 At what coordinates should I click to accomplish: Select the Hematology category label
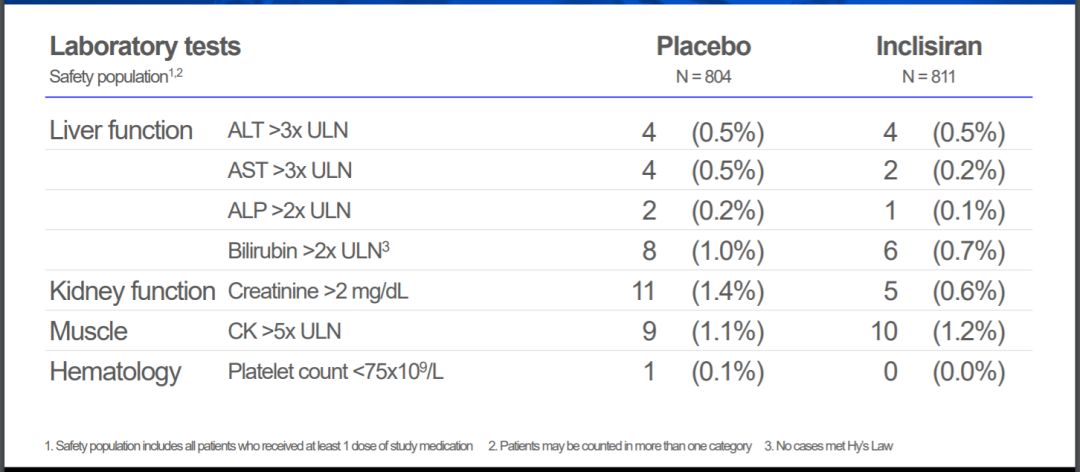pos(115,372)
